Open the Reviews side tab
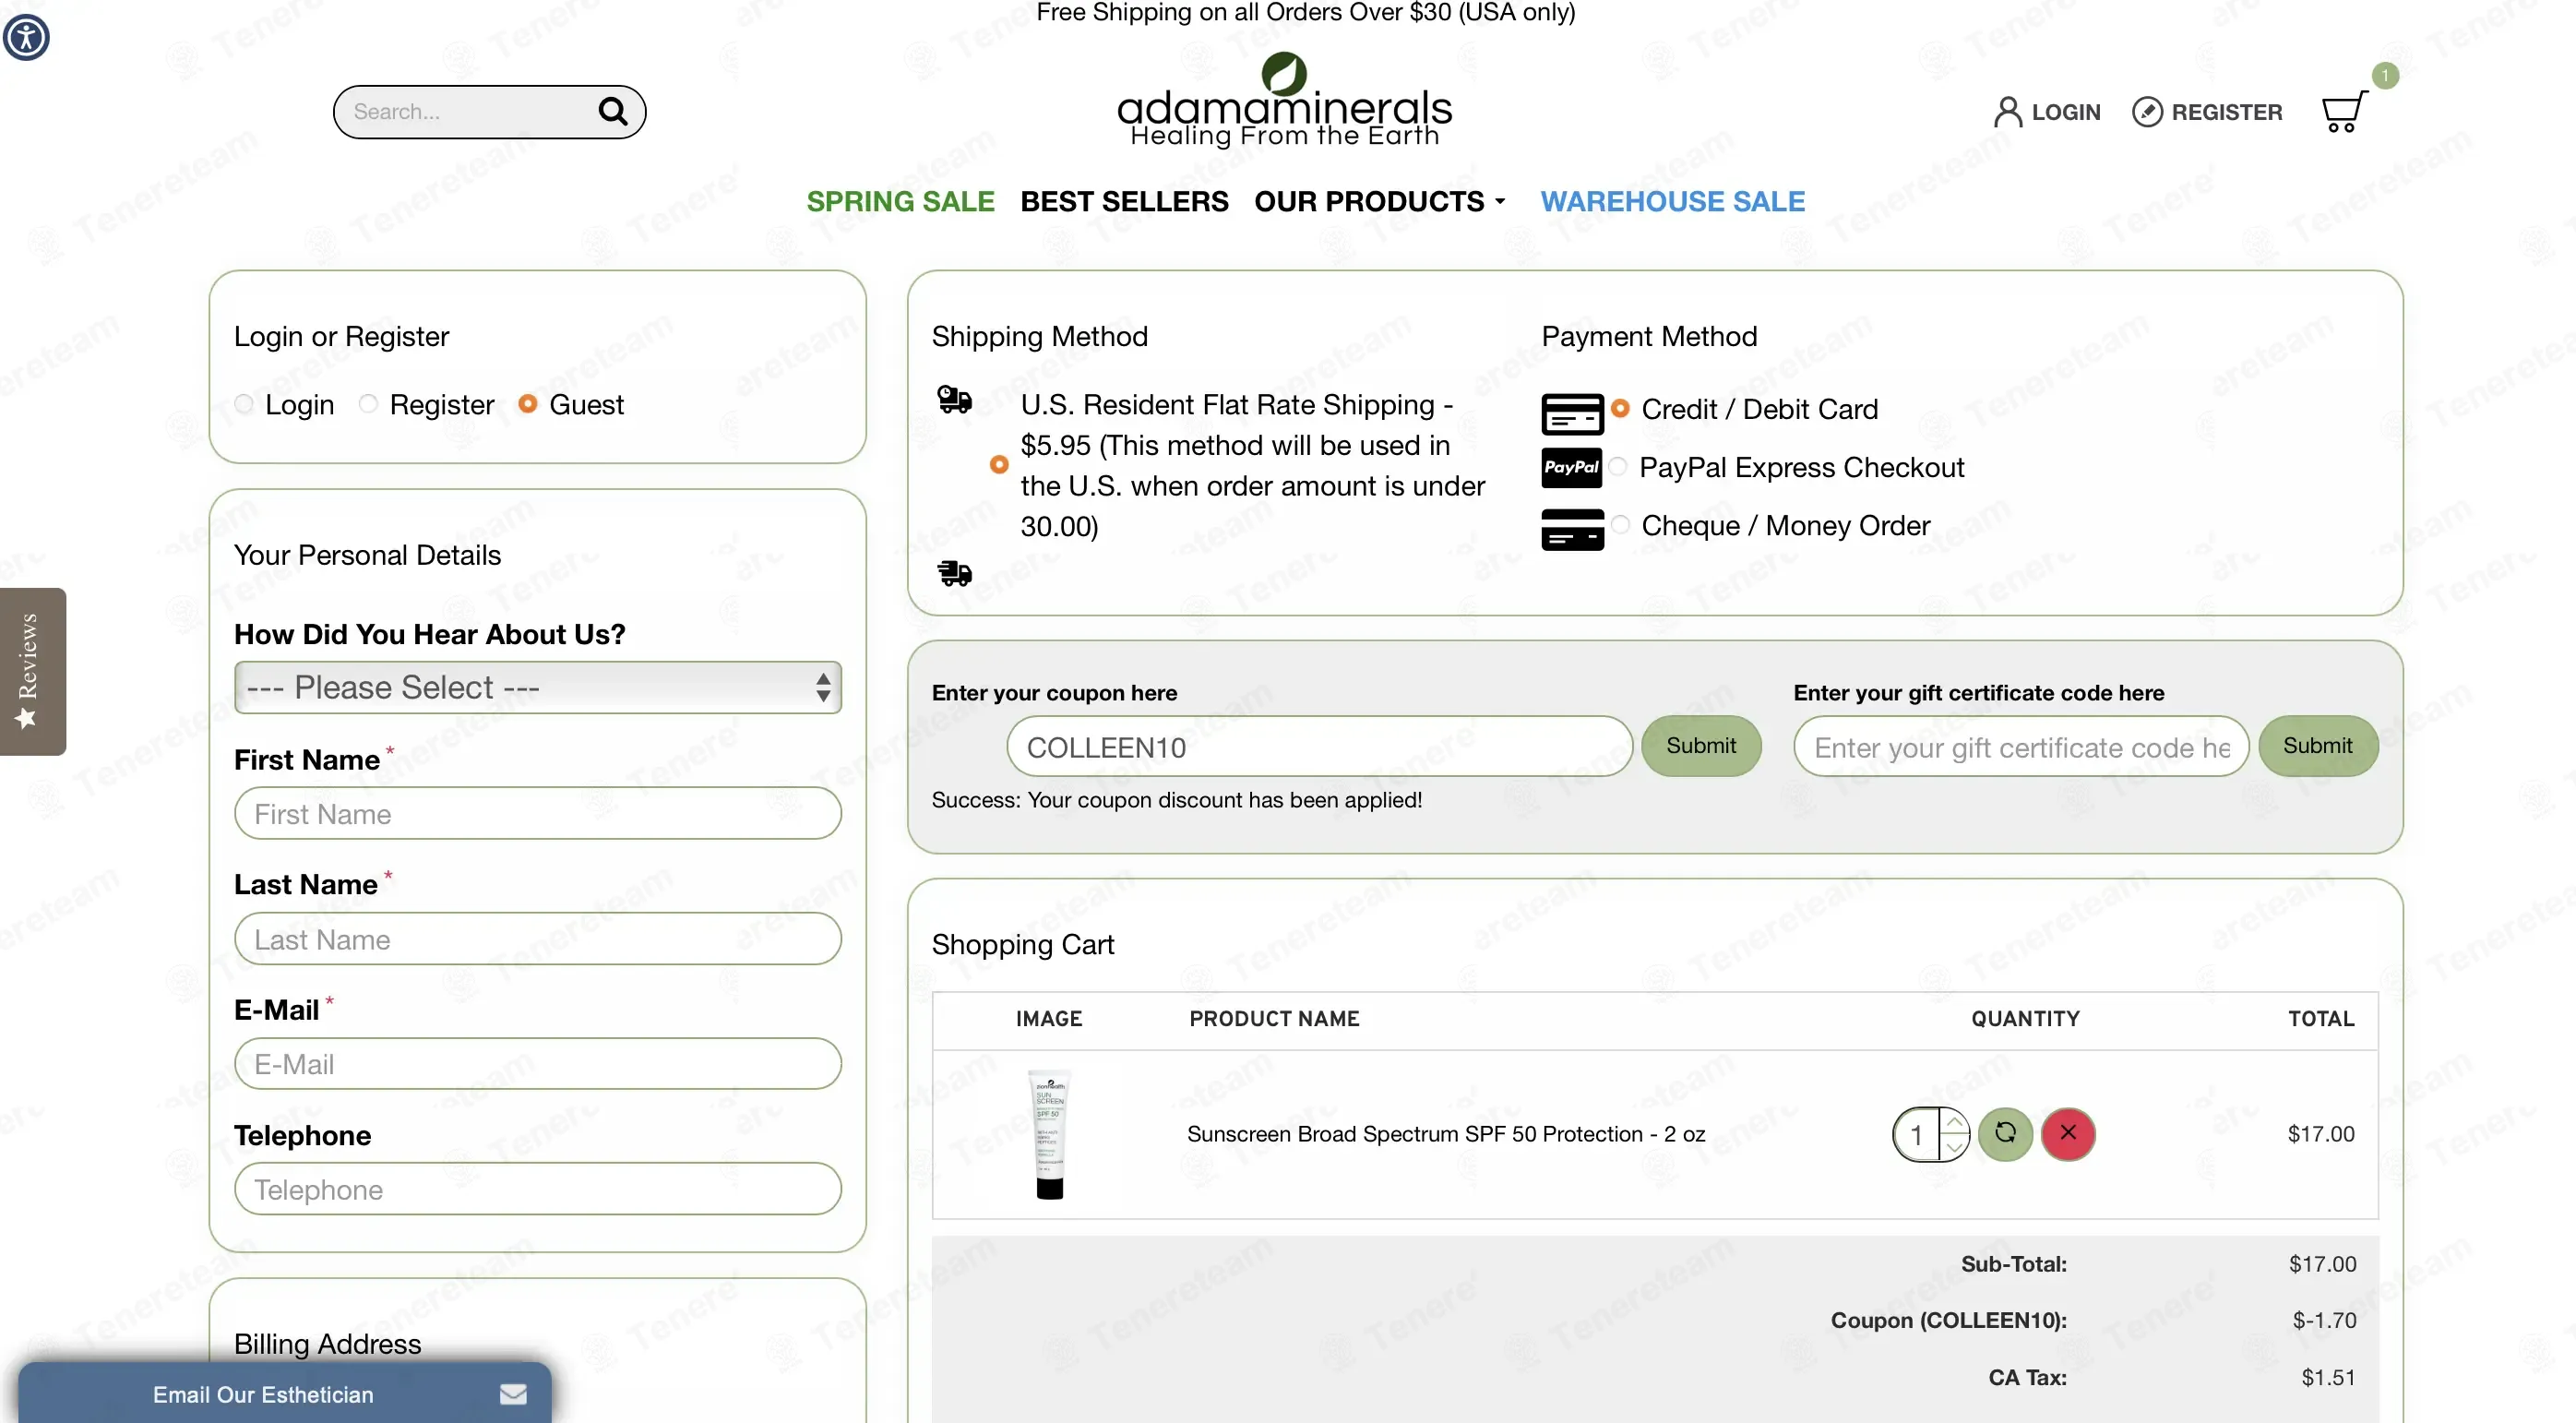Screen dimensions: 2576x1423 coord(32,671)
